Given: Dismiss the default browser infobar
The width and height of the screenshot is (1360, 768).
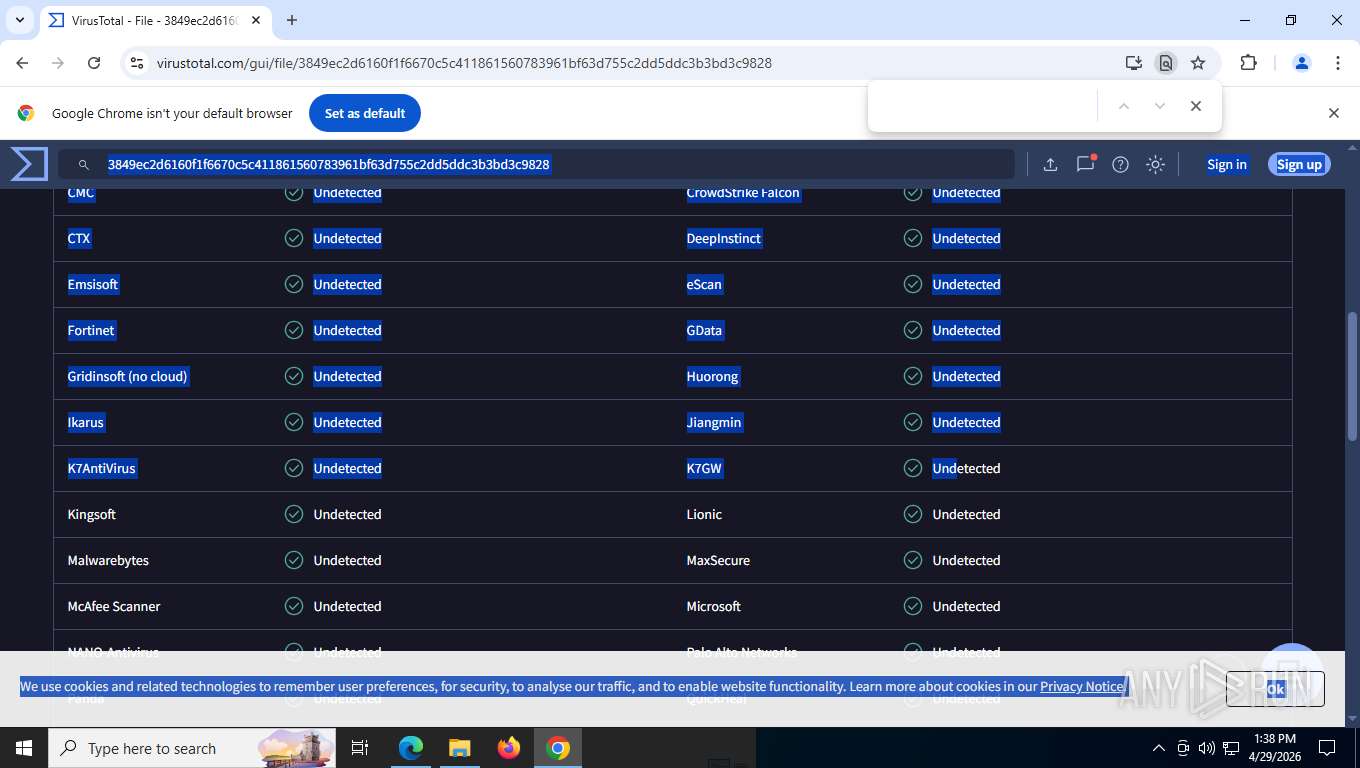Looking at the screenshot, I should pyautogui.click(x=1333, y=113).
